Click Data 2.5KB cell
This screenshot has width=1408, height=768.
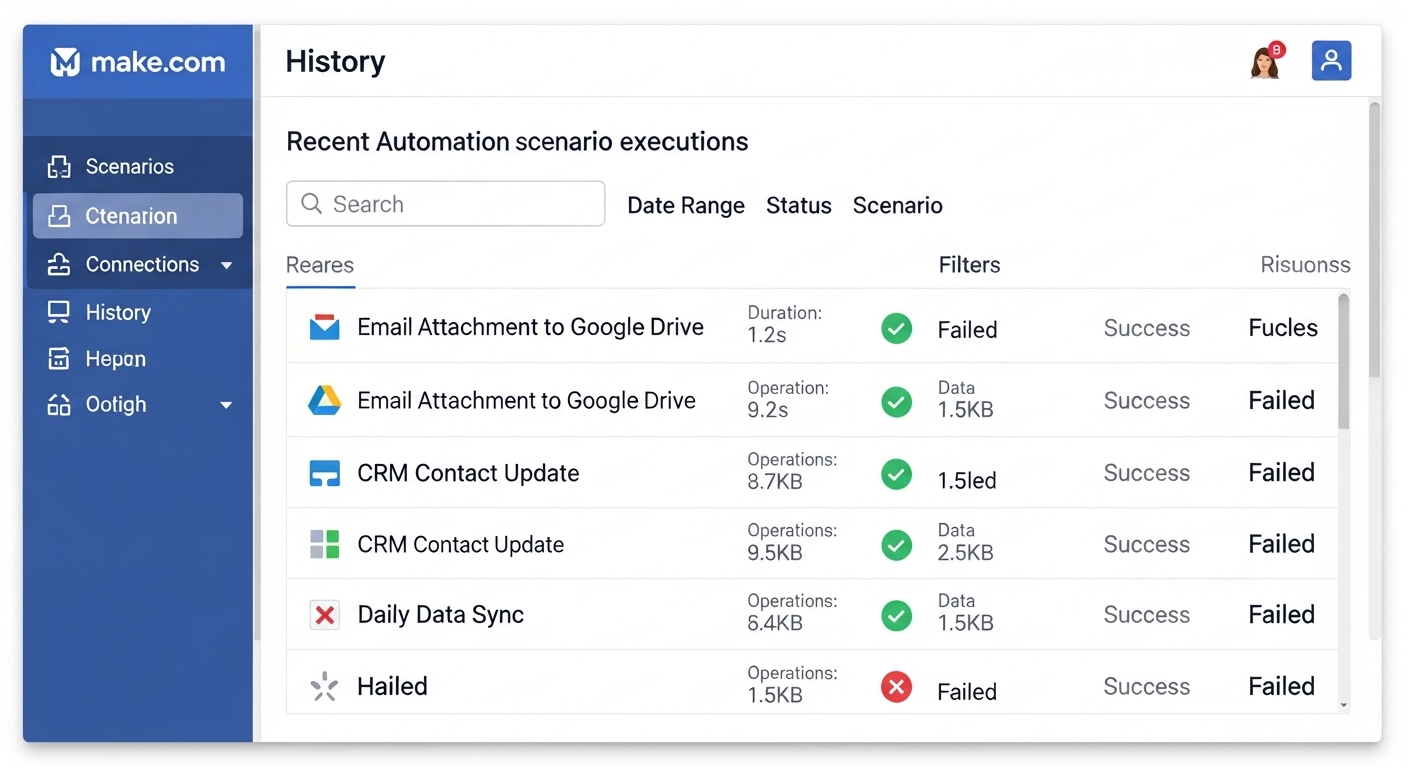click(965, 542)
